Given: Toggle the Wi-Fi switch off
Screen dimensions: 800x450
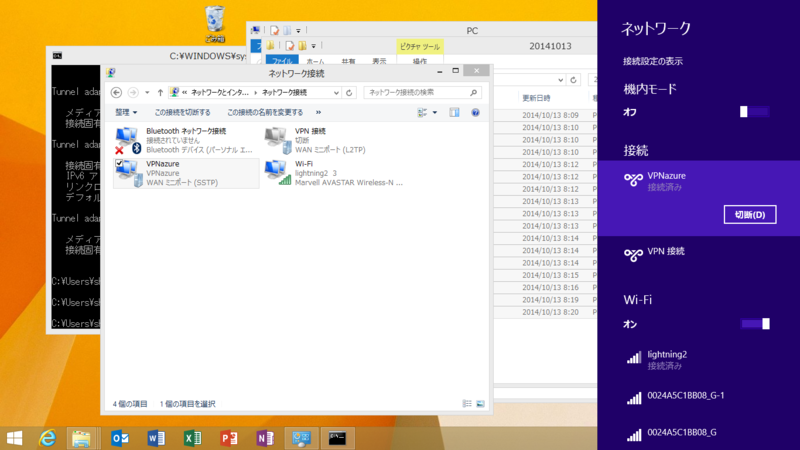Looking at the screenshot, I should click(x=755, y=324).
